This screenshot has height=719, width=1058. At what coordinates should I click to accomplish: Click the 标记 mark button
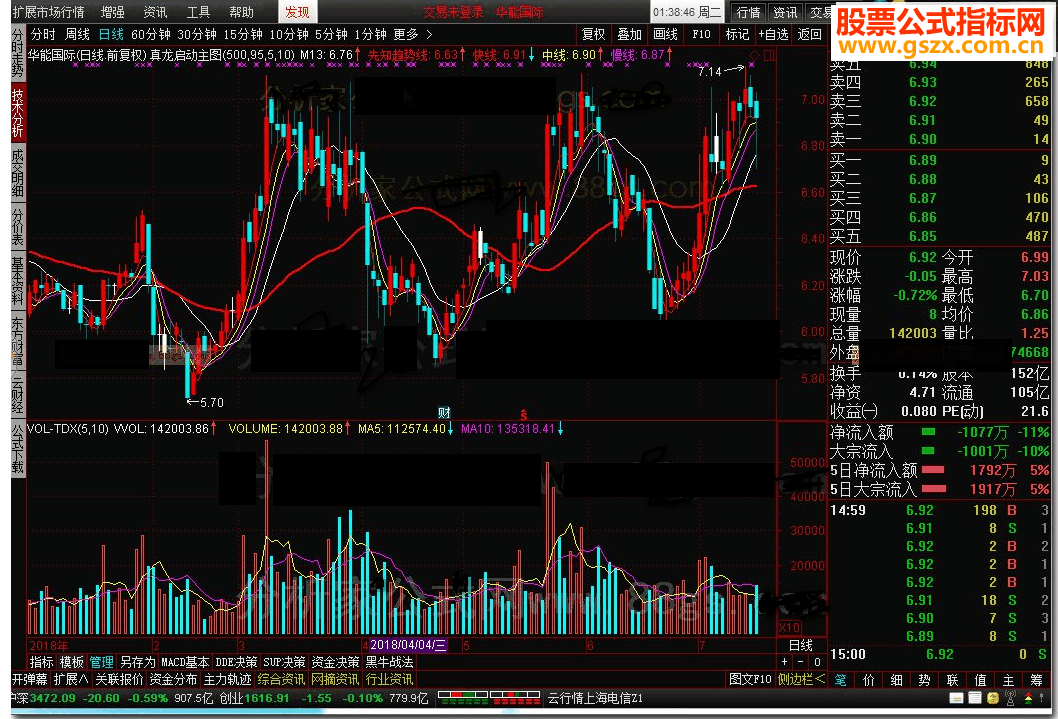coord(737,34)
